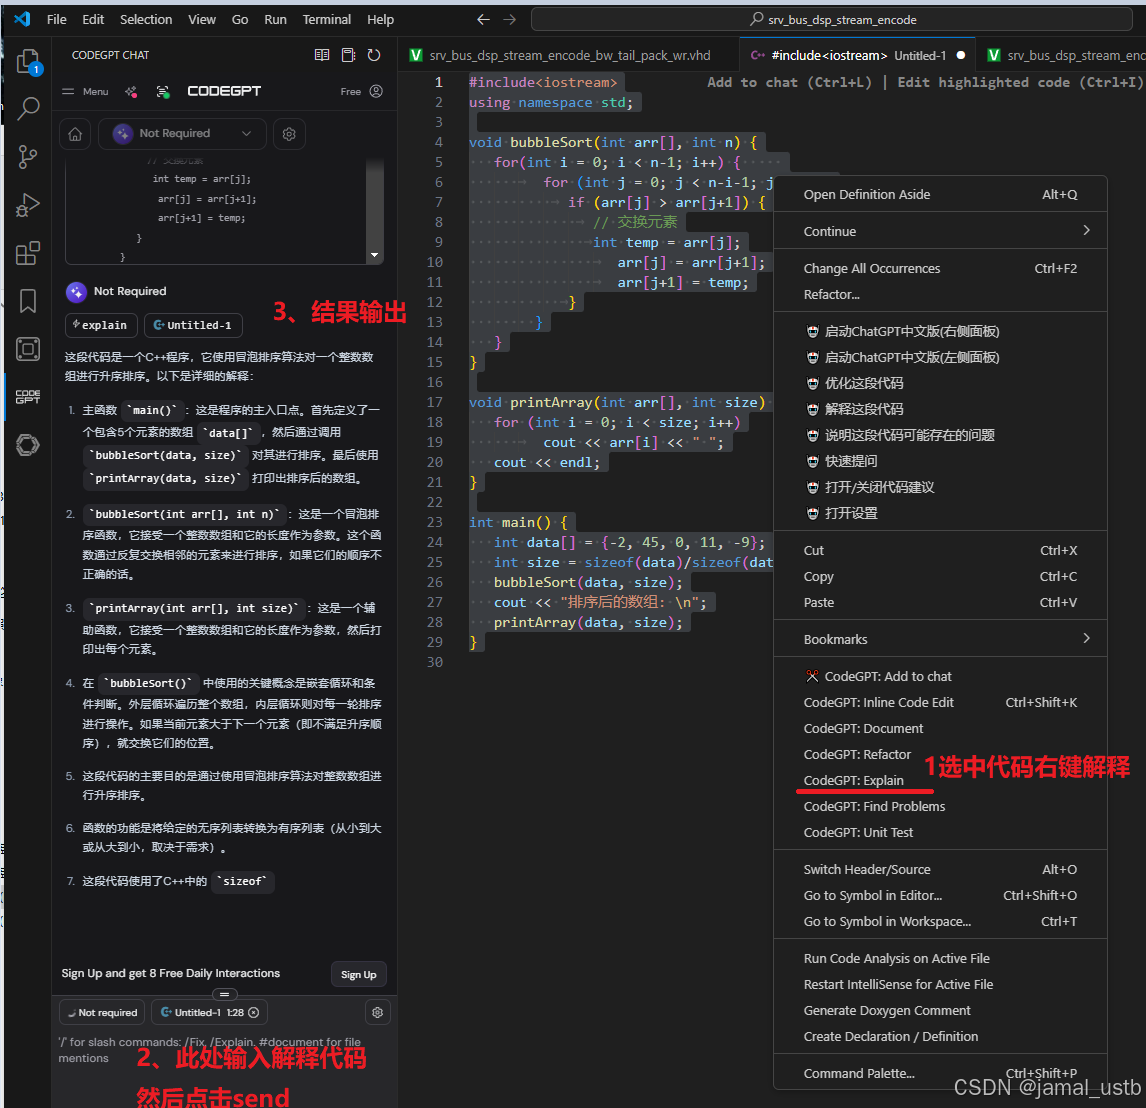Select CodeGPT: Find Problems
The height and width of the screenshot is (1108, 1146).
coord(940,806)
